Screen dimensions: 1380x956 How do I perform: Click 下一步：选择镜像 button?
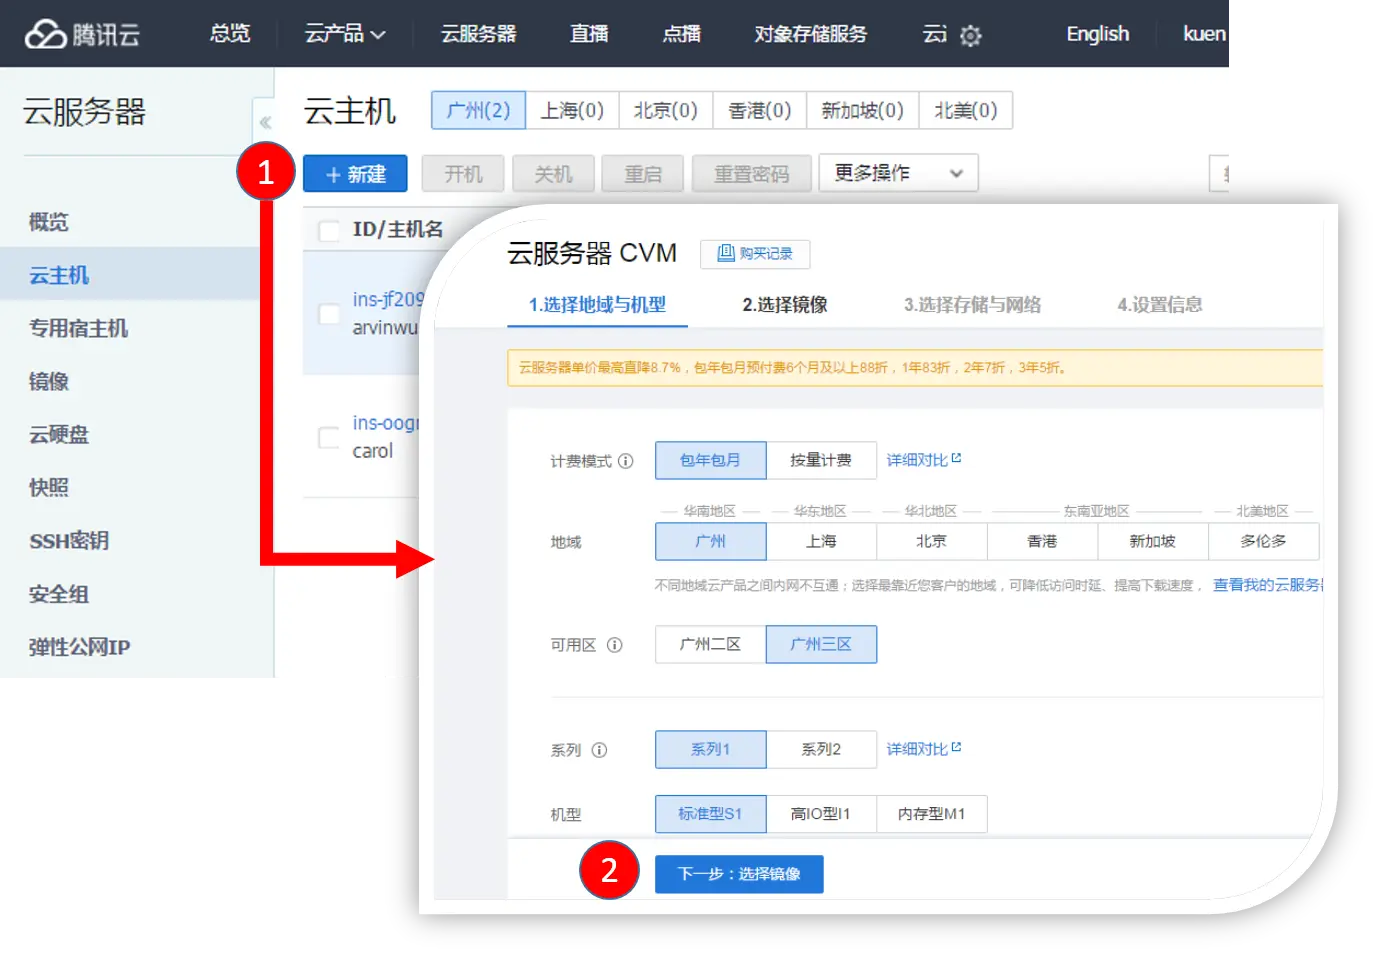739,874
